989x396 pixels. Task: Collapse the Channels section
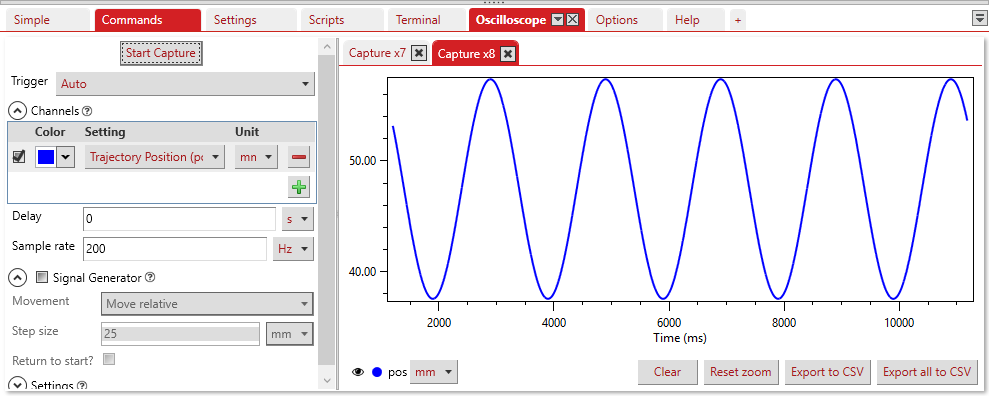(x=17, y=111)
